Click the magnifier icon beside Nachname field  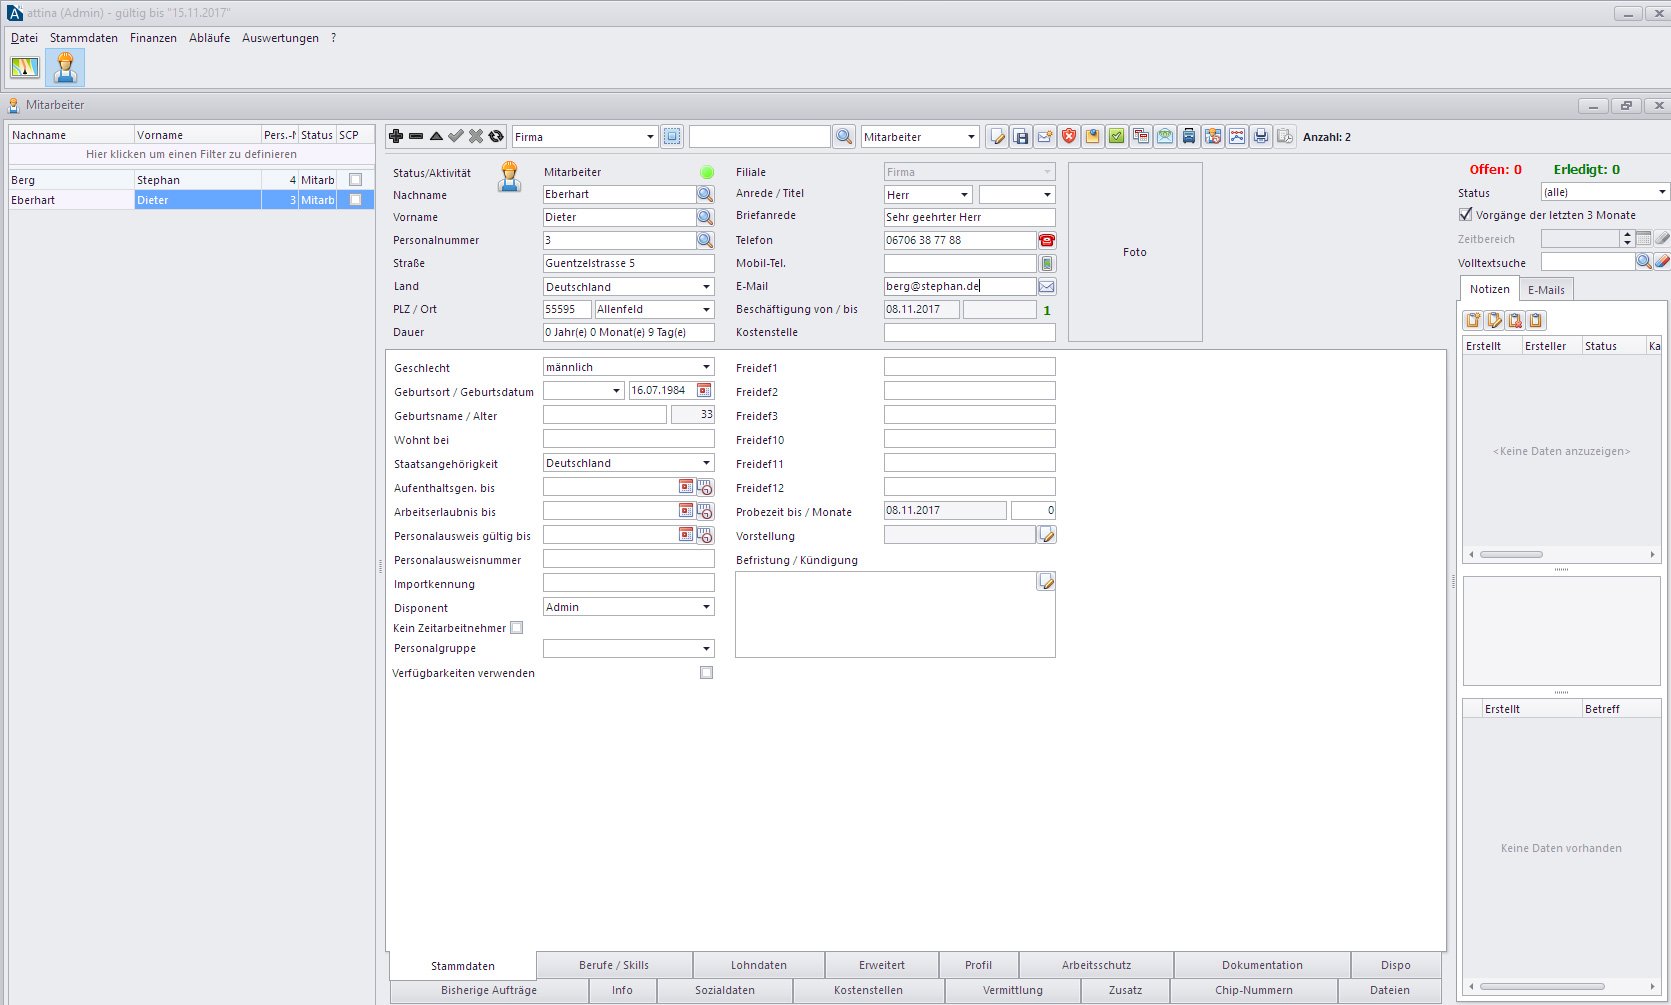705,195
